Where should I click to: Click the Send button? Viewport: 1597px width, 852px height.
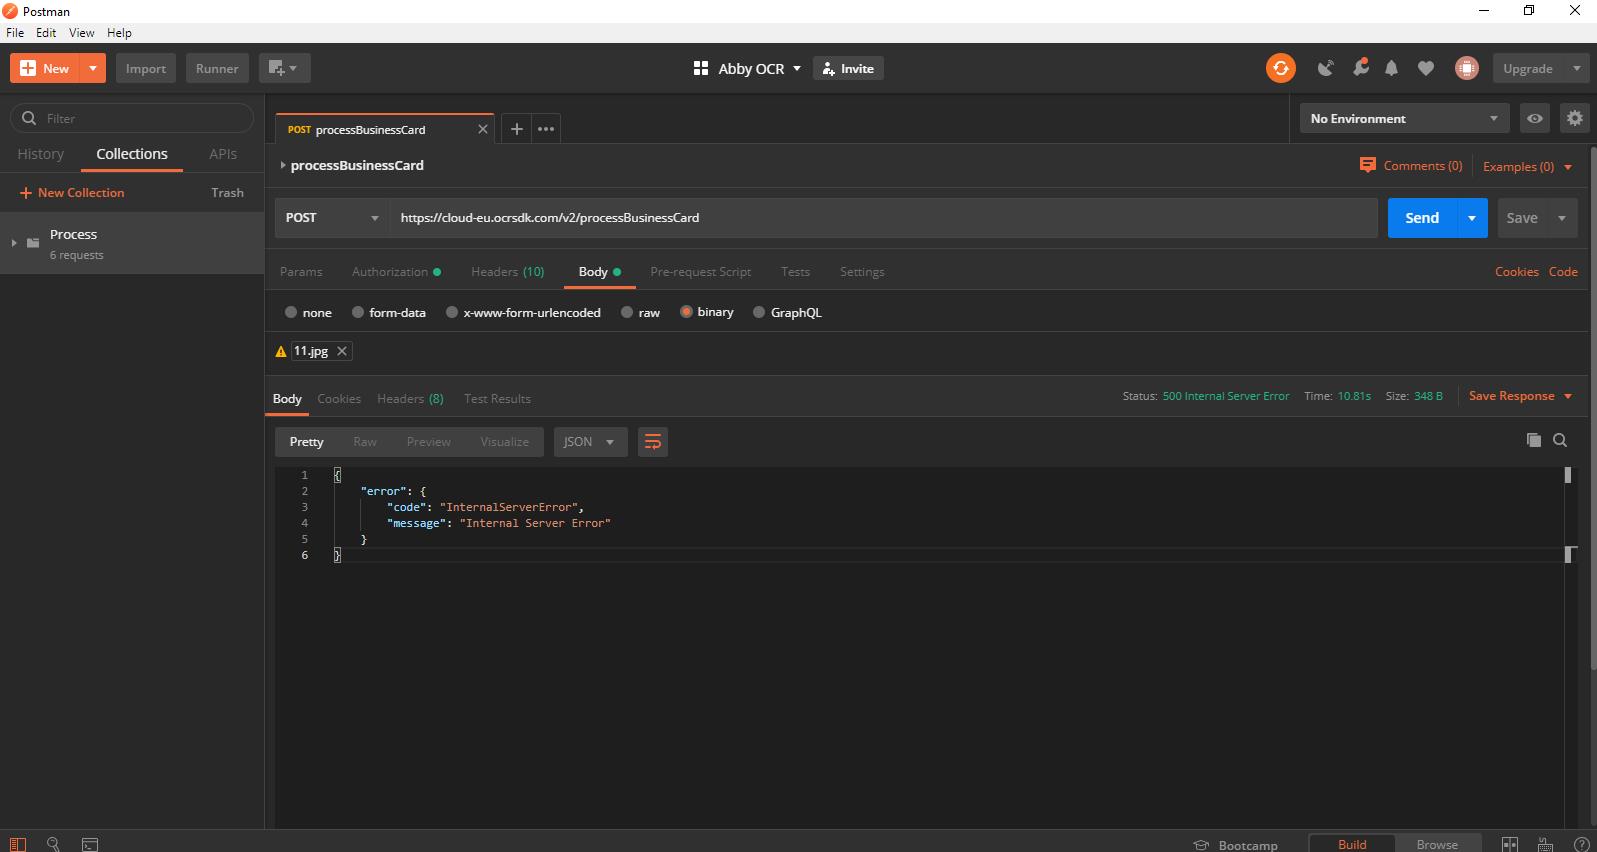[1422, 218]
